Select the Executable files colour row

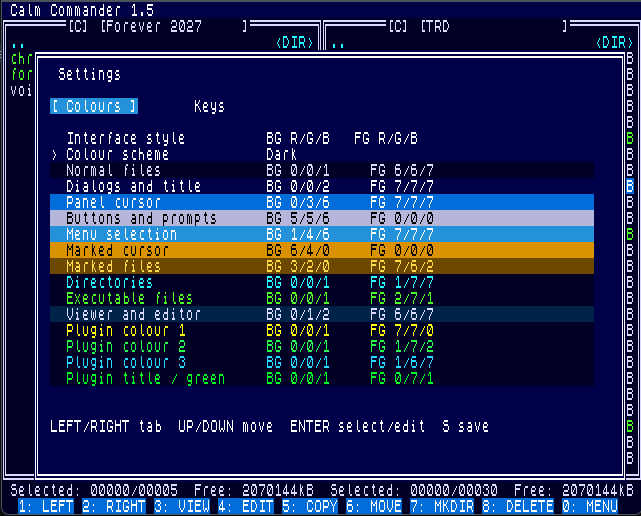[x=322, y=298]
